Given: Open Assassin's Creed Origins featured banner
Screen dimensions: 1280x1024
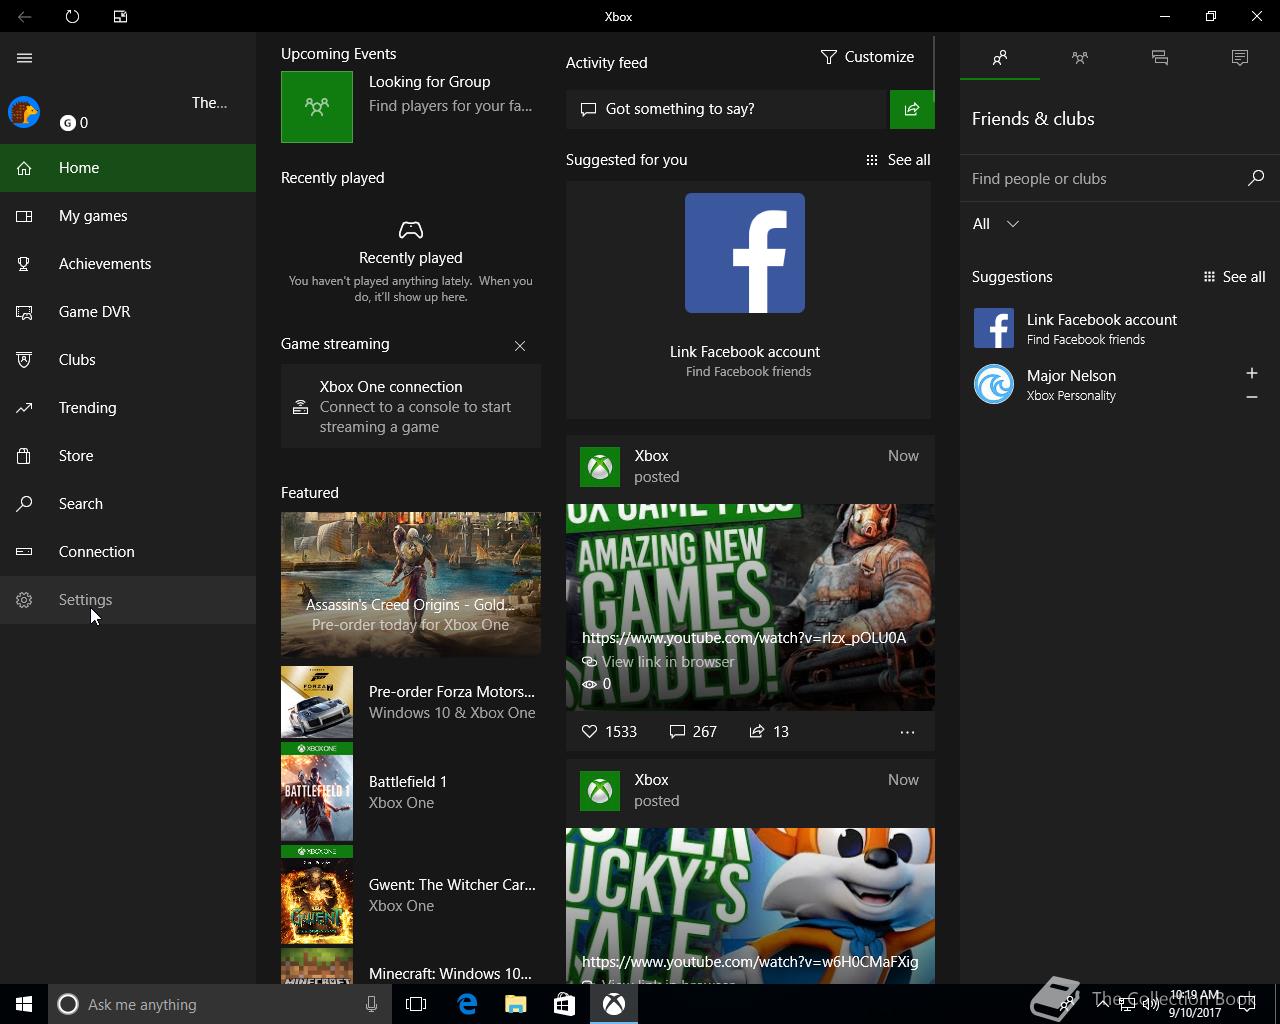Looking at the screenshot, I should 411,584.
